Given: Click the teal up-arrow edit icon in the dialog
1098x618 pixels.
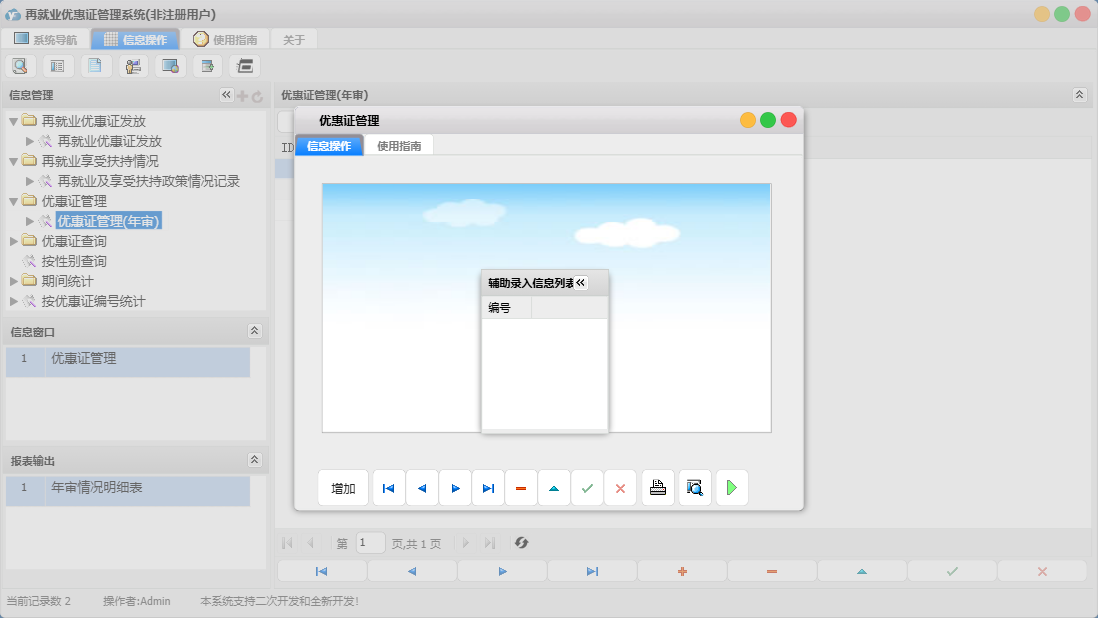Looking at the screenshot, I should [554, 488].
